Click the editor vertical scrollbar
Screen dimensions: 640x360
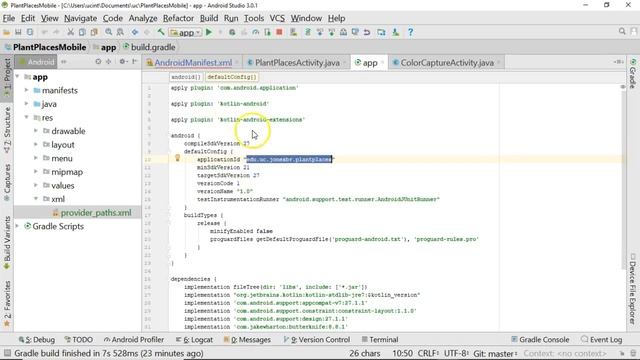tap(623, 180)
